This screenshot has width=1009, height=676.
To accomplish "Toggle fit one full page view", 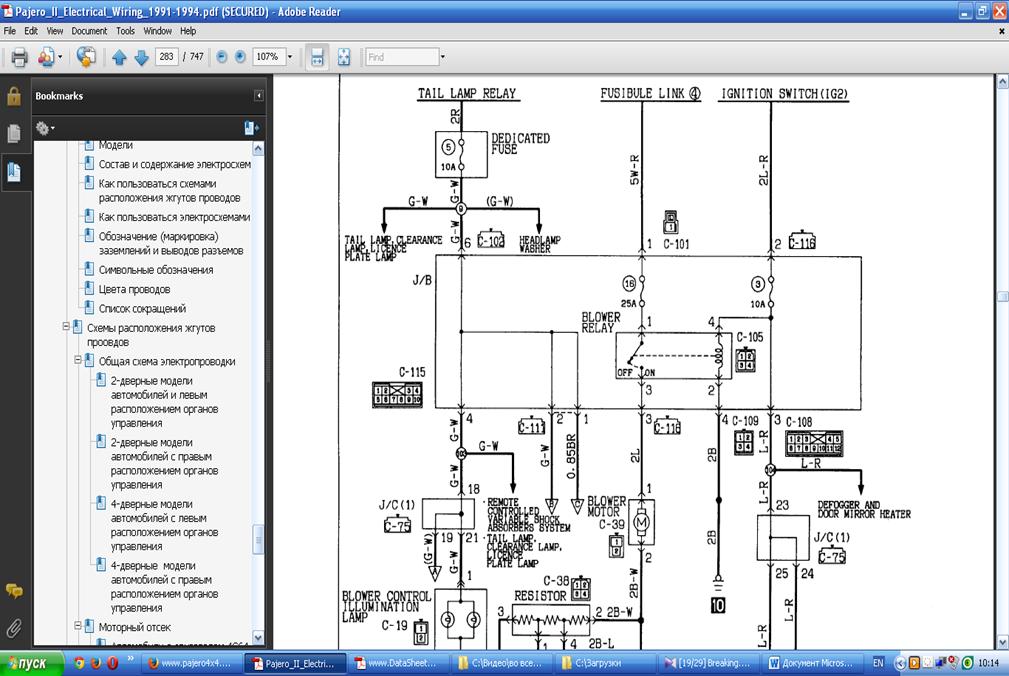I will (344, 57).
